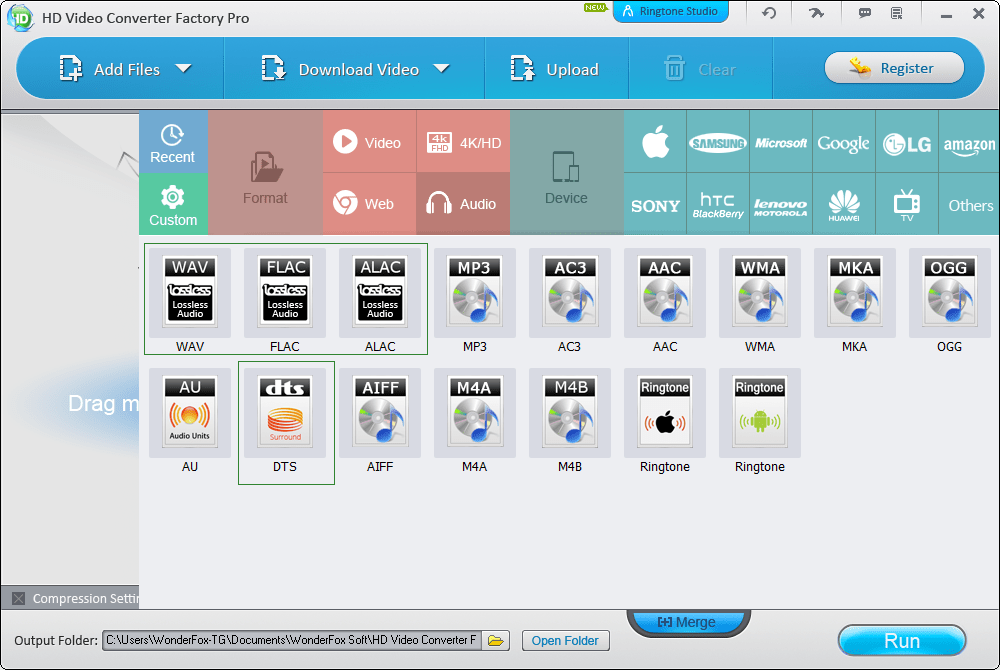
Task: Open the Video format category
Action: coord(369,142)
